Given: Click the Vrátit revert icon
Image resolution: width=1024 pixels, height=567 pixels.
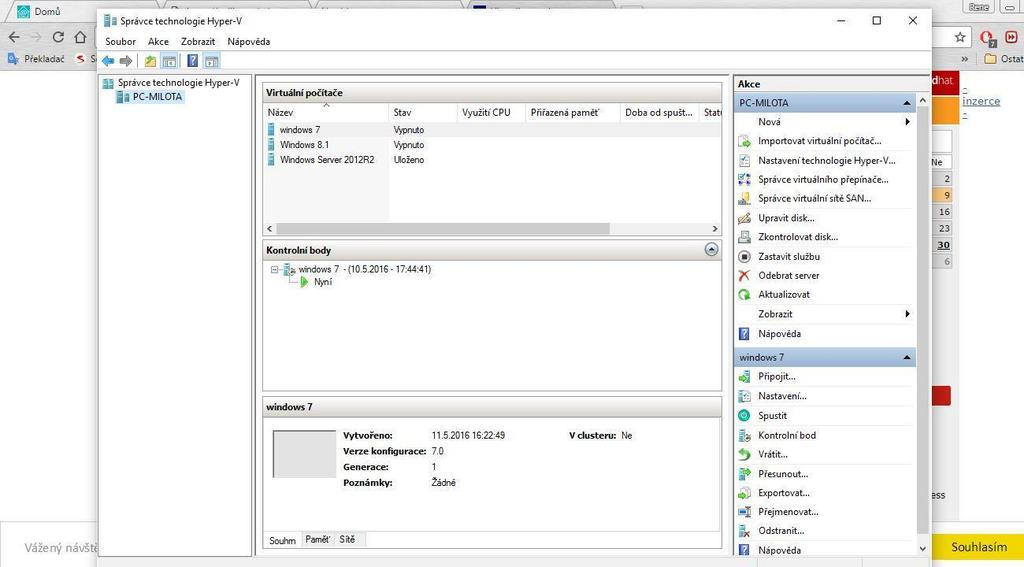Looking at the screenshot, I should point(744,454).
